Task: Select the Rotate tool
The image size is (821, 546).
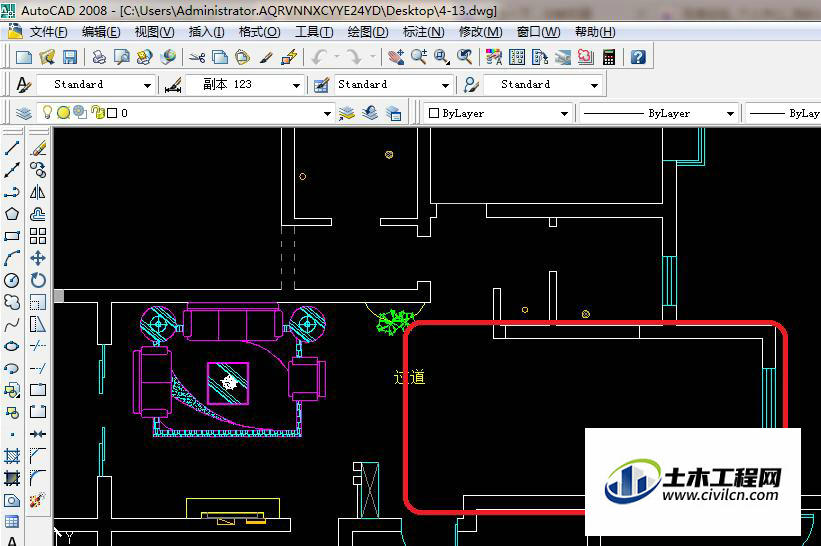Action: pos(38,280)
